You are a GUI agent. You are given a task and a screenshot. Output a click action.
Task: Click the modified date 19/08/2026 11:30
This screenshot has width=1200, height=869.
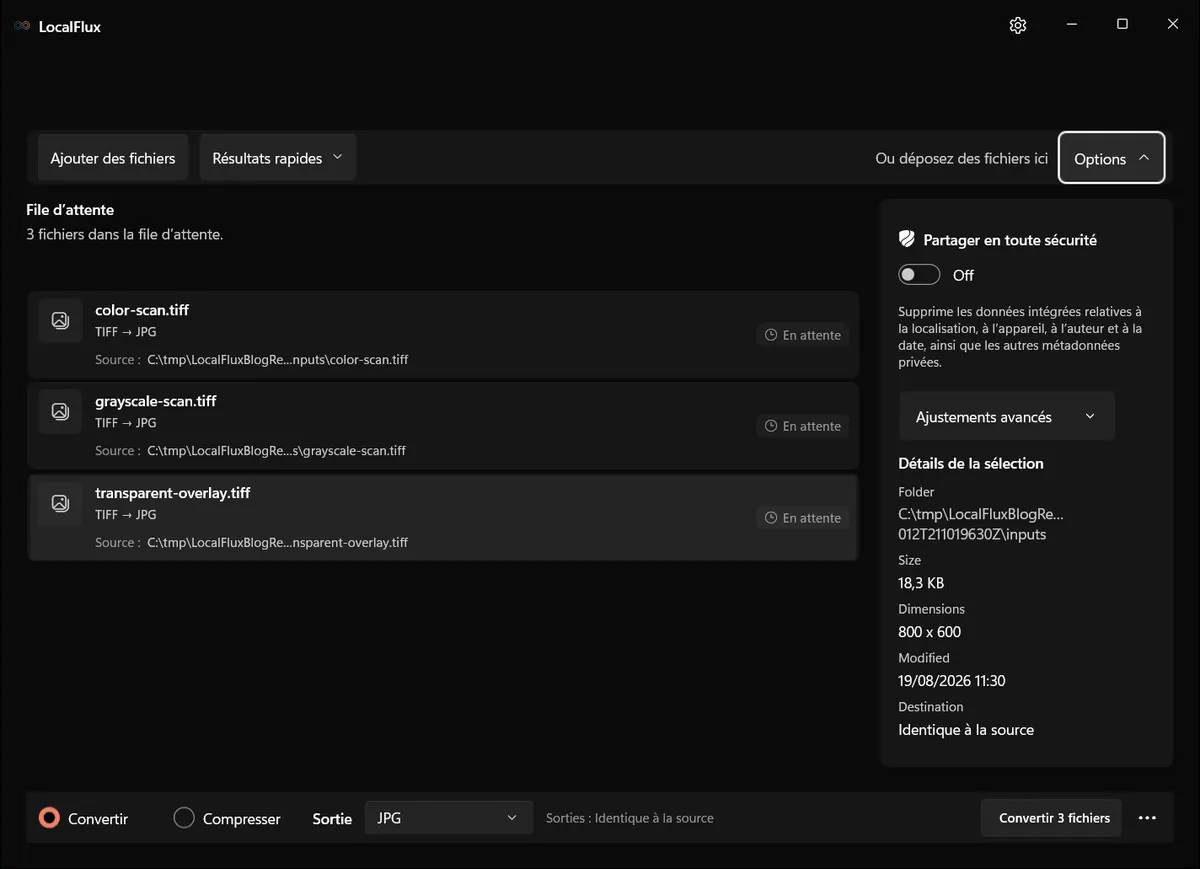(x=952, y=681)
